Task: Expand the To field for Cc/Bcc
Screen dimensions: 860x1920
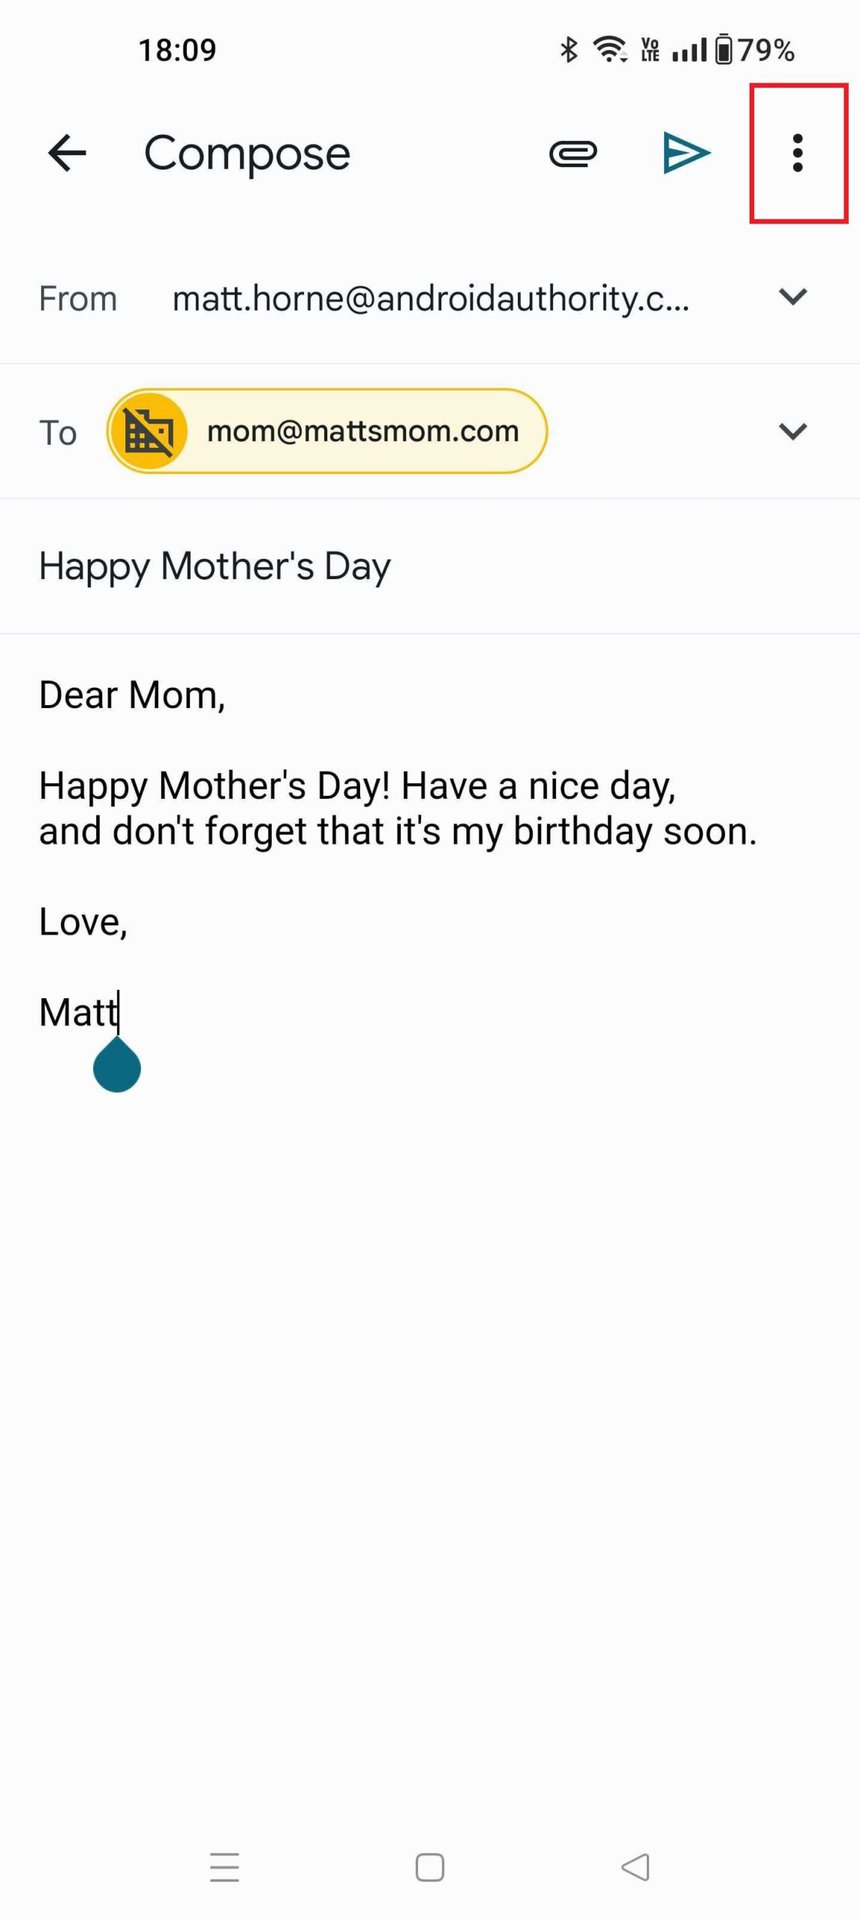Action: [793, 432]
